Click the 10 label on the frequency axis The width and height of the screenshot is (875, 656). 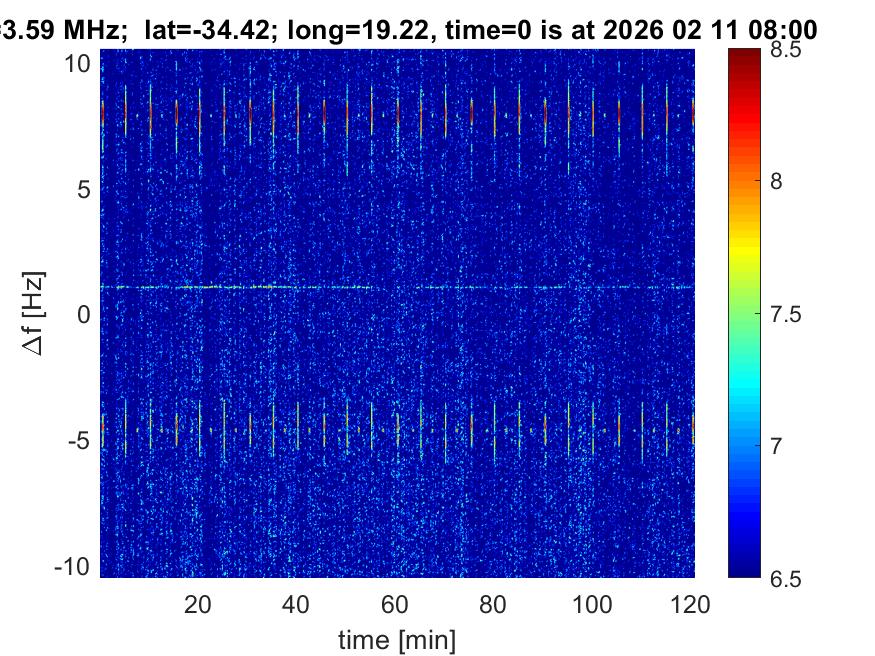coord(80,64)
